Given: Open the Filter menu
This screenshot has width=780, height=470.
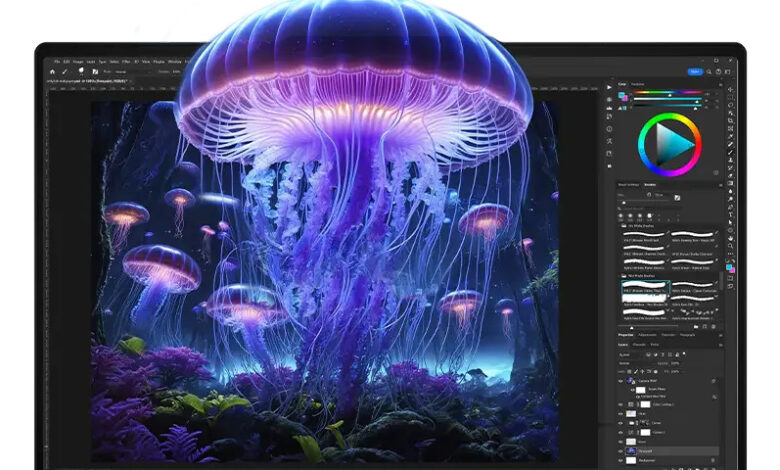Looking at the screenshot, I should click(x=126, y=62).
